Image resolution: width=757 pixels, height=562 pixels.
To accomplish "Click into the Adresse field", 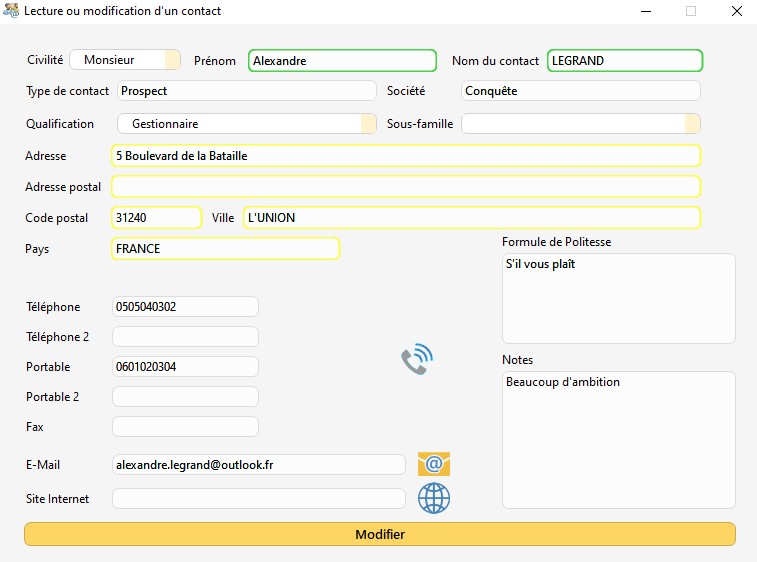I will coord(405,156).
